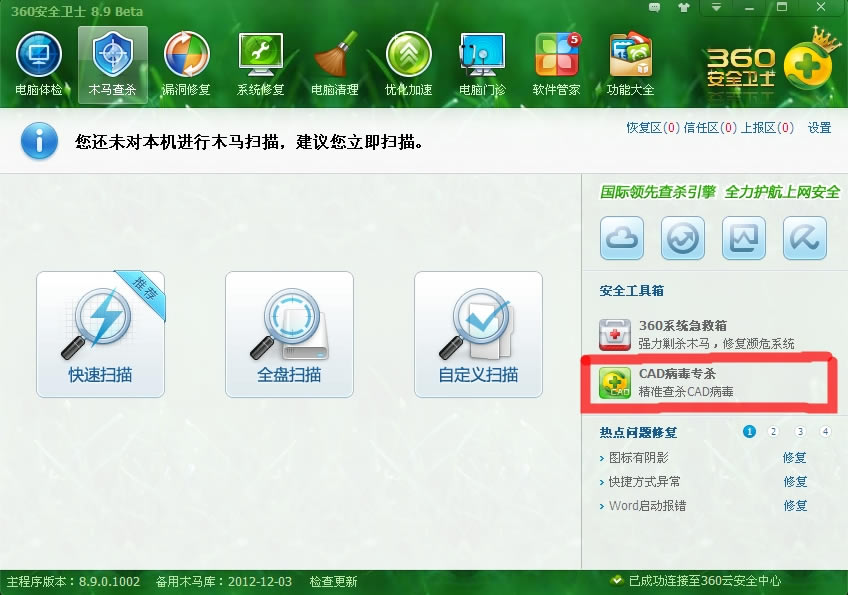
Task: Open 功能大全 all features
Action: click(630, 64)
